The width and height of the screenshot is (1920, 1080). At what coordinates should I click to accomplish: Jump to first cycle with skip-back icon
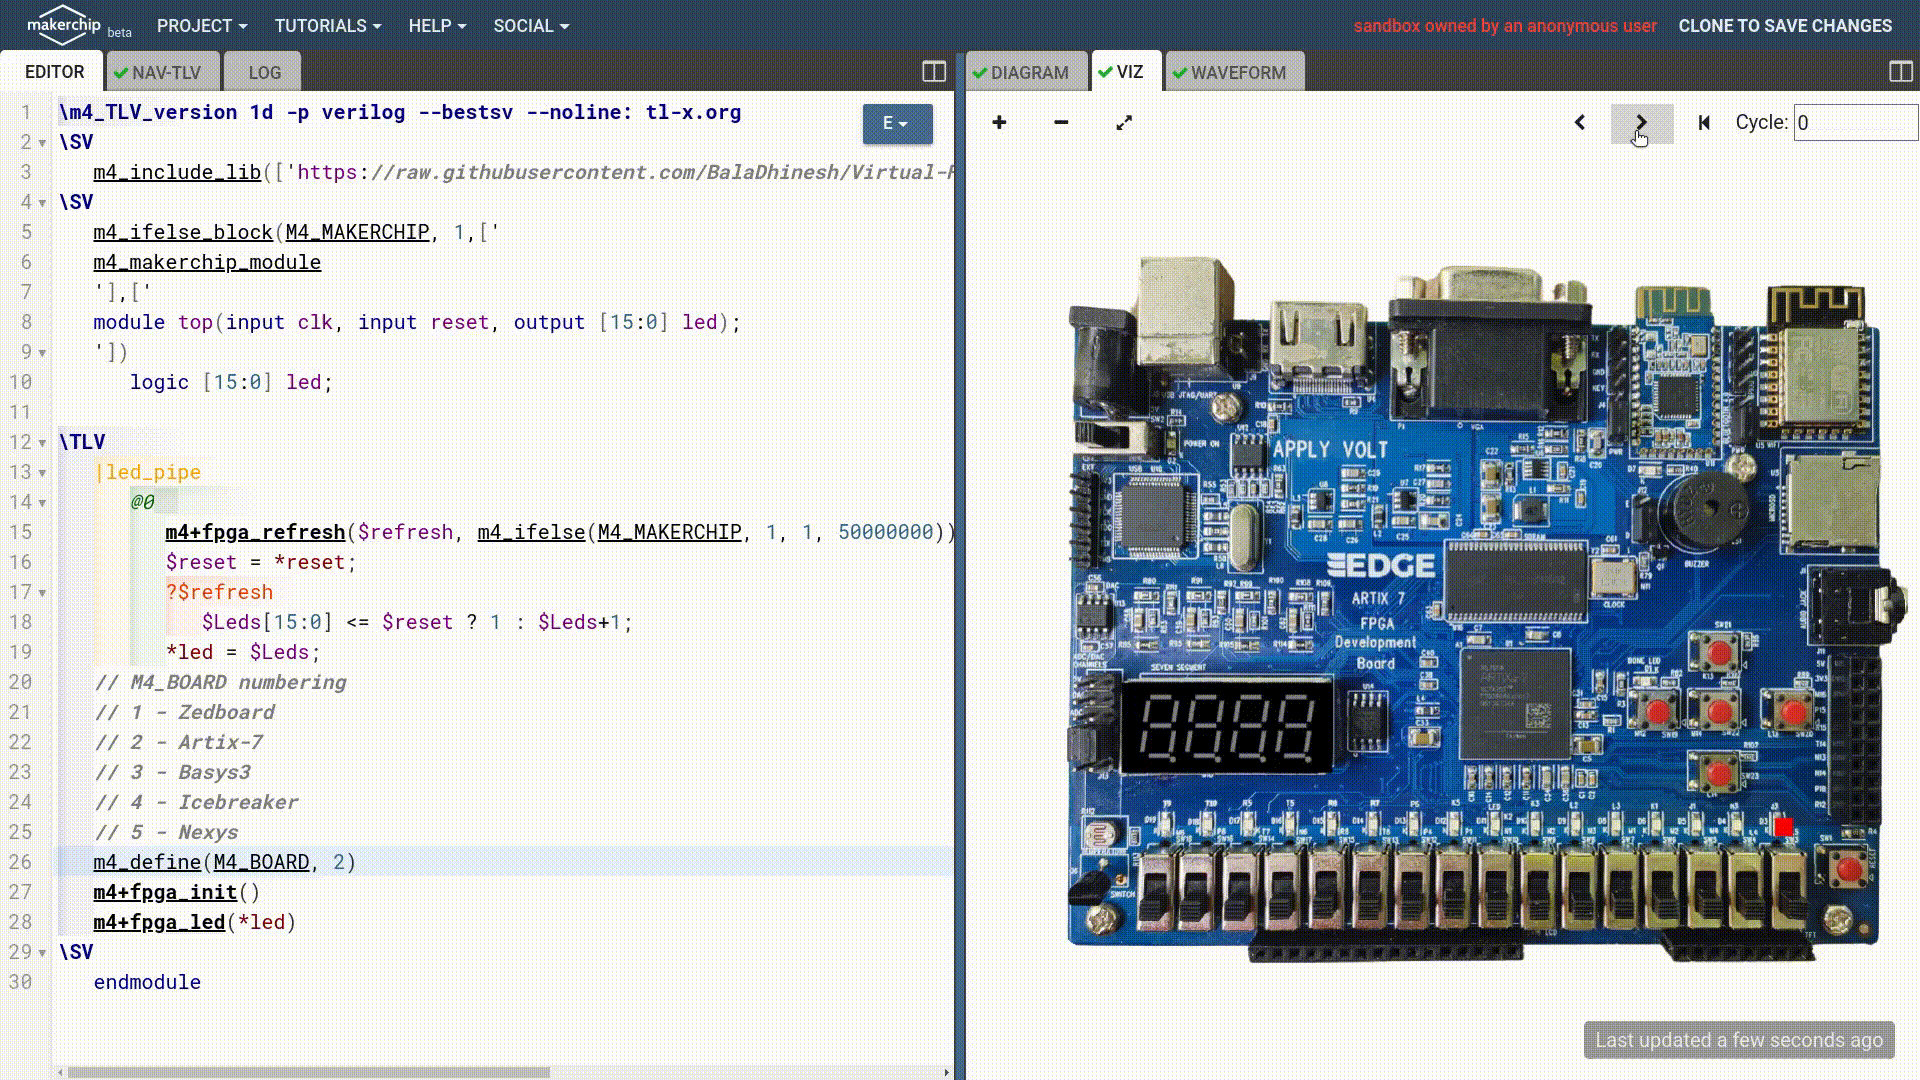(1704, 122)
